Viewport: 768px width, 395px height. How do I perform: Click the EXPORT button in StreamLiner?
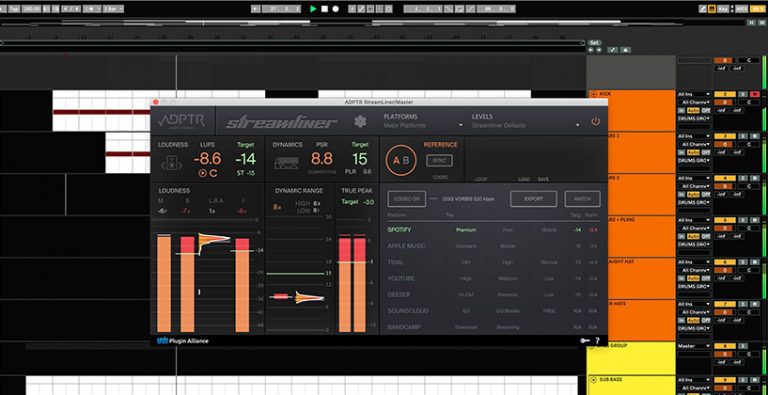tap(533, 199)
